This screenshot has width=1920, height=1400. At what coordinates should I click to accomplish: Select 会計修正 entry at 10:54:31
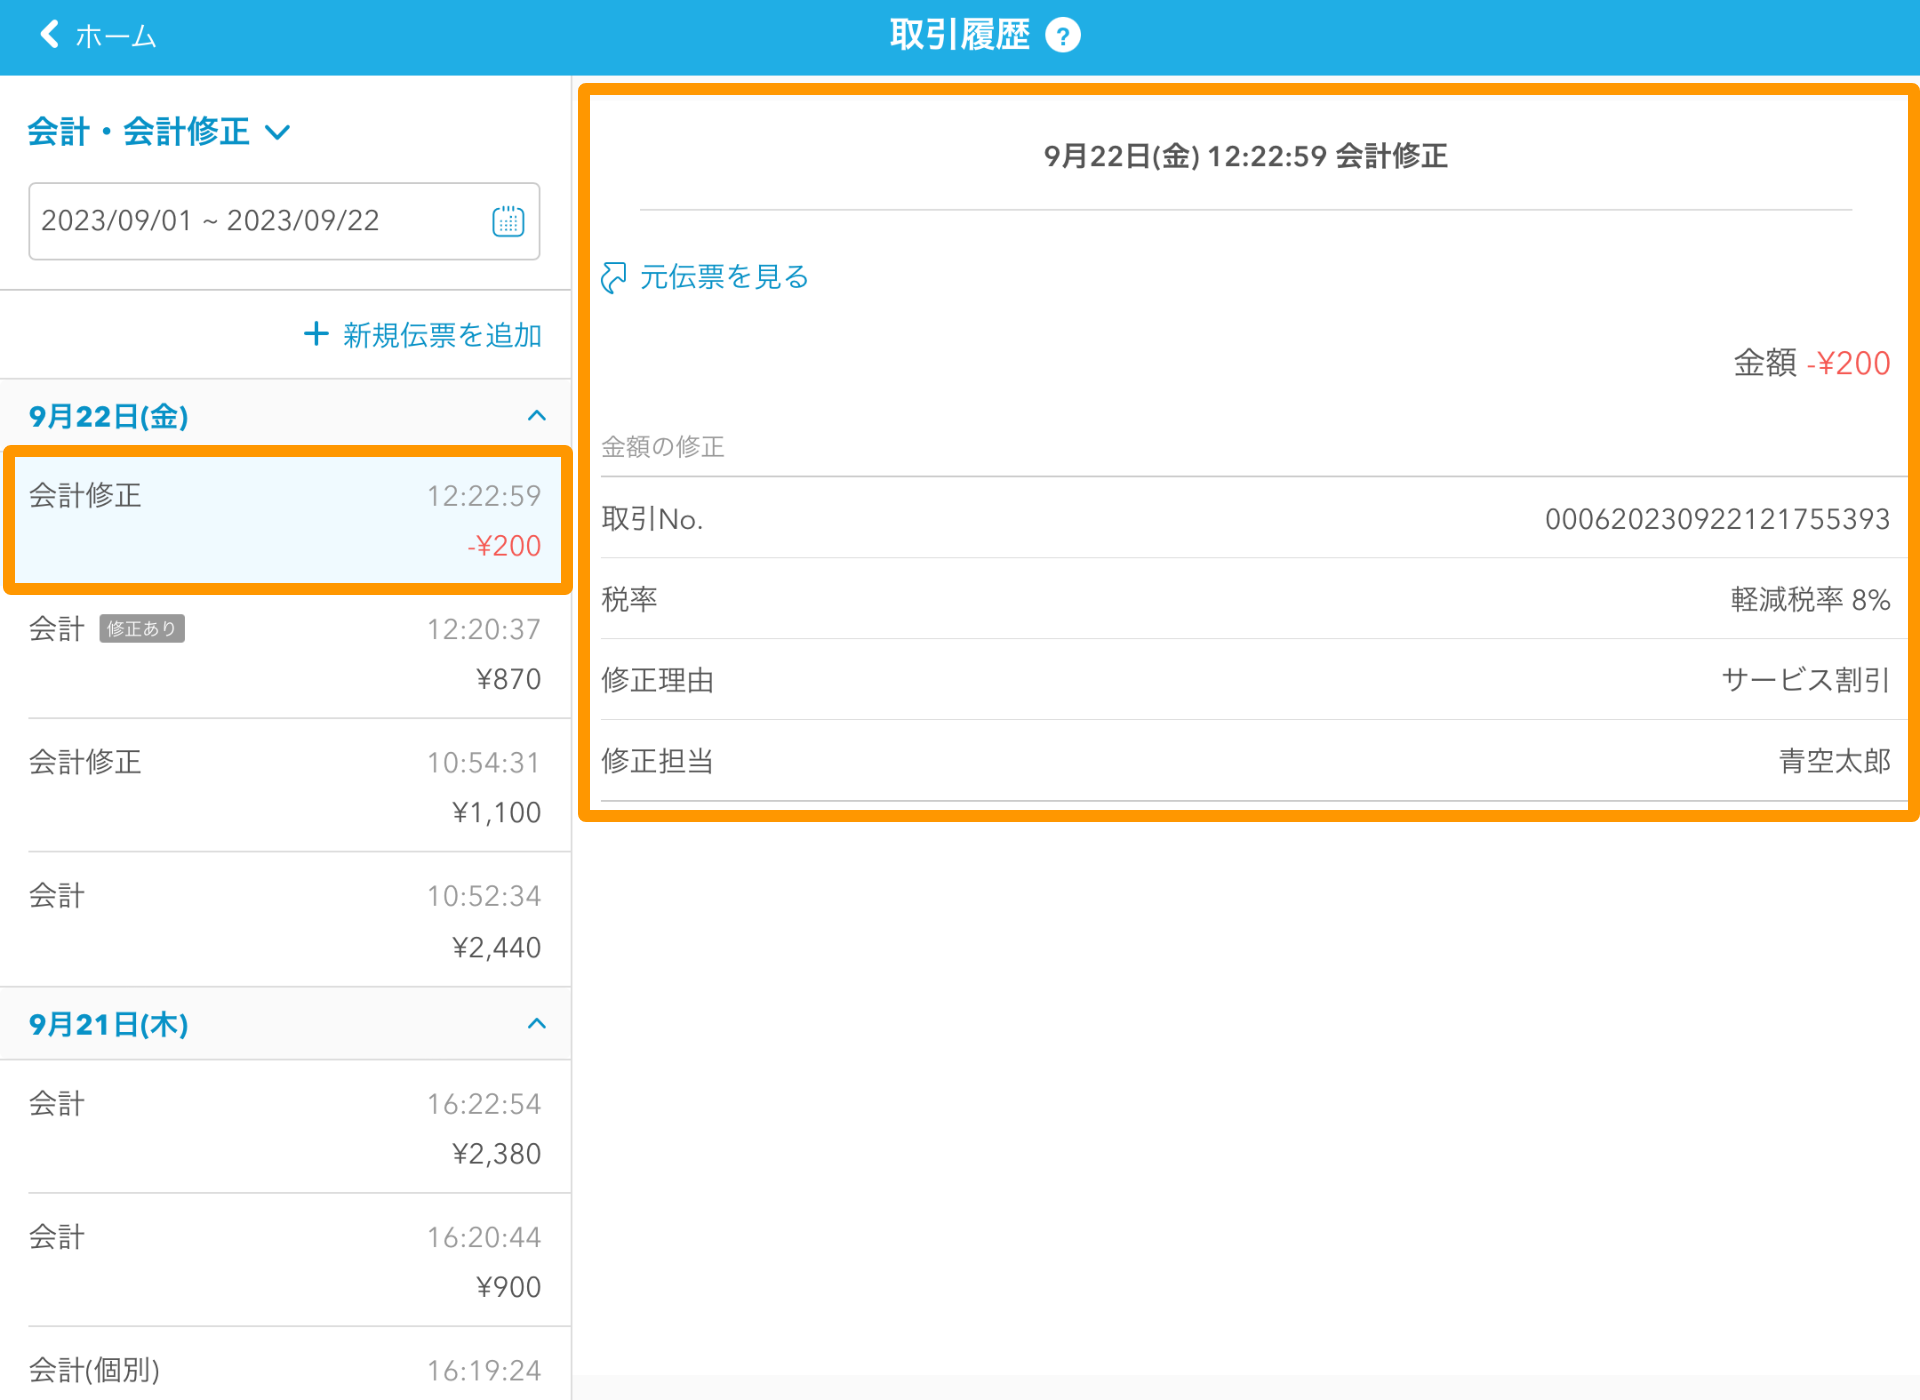[287, 786]
